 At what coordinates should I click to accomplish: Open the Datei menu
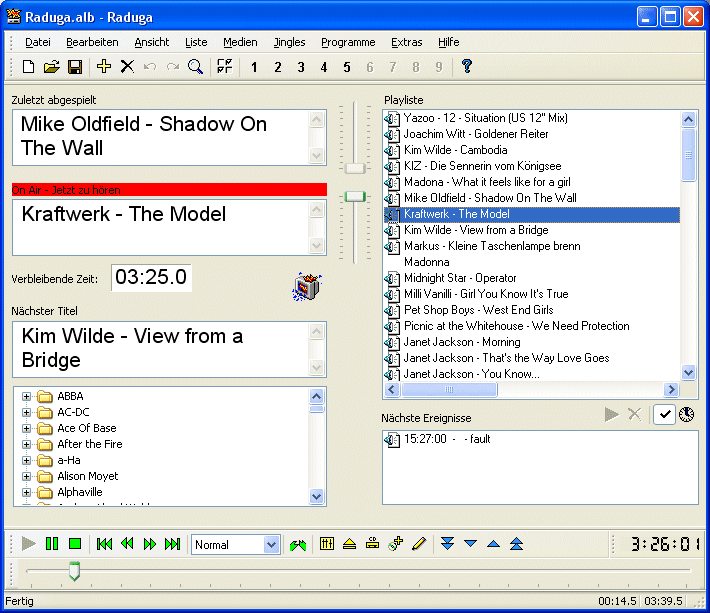click(38, 42)
